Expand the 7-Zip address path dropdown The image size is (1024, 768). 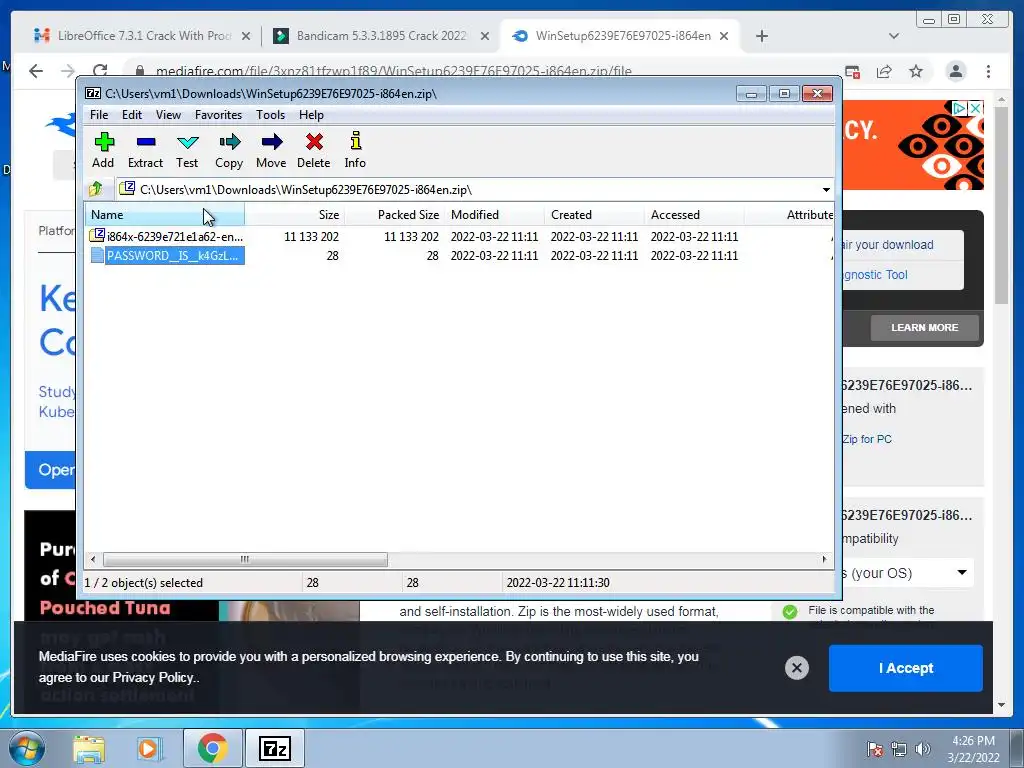point(826,190)
